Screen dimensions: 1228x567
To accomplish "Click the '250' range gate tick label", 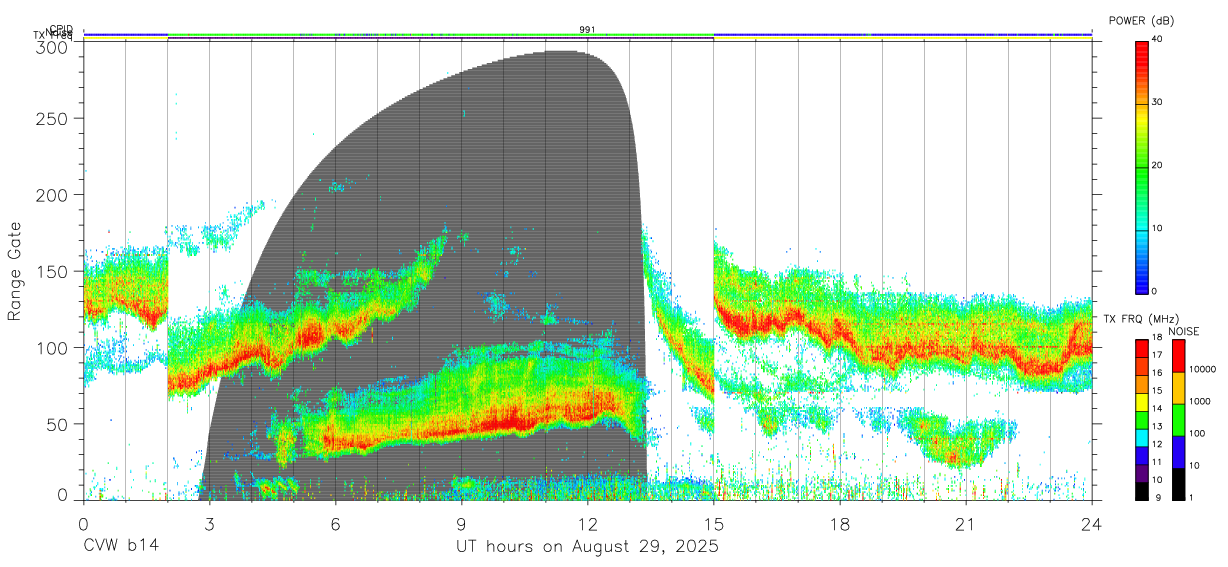I will point(52,118).
